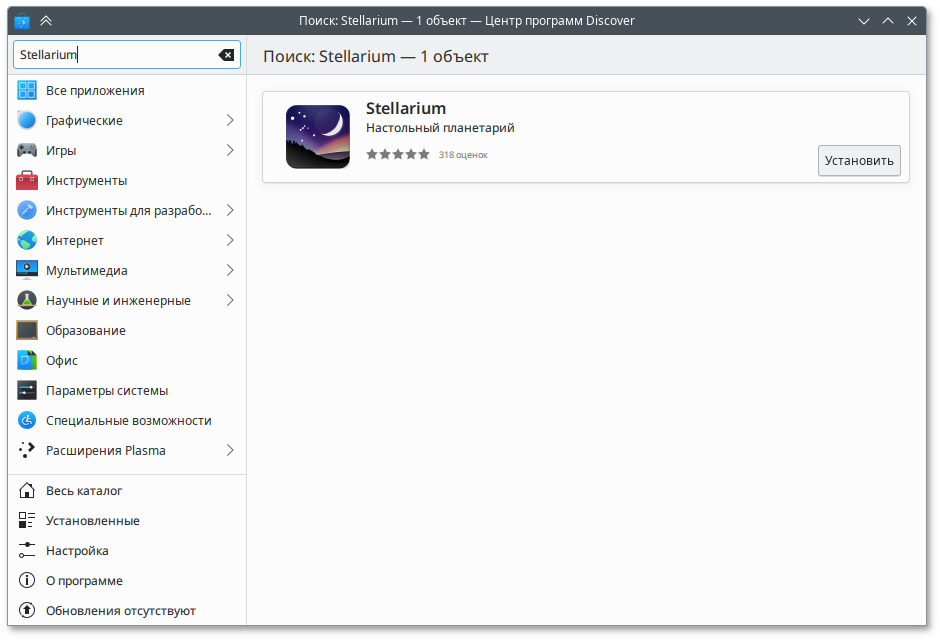The image size is (940, 640).
Task: Click the Internet globe icon
Action: click(x=27, y=241)
